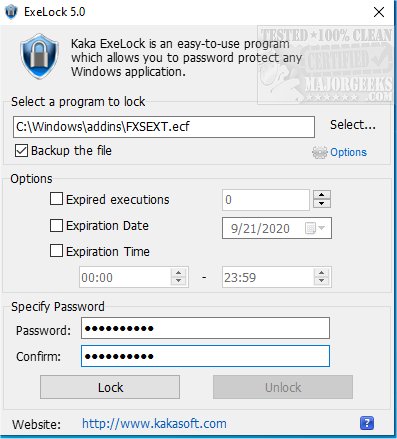Click the large blue padlock shield logo
This screenshot has height=439, width=397.
click(x=39, y=56)
